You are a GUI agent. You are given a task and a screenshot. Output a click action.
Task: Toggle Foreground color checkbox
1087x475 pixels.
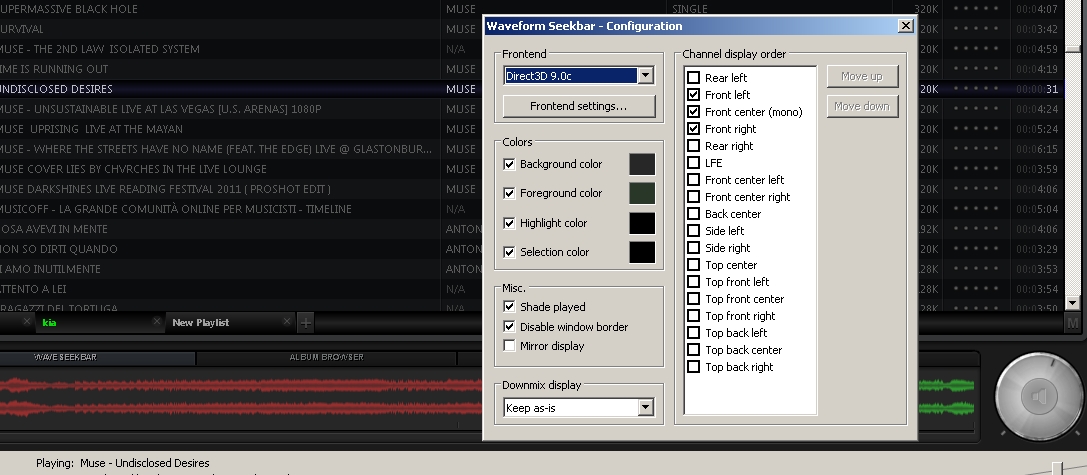click(510, 193)
